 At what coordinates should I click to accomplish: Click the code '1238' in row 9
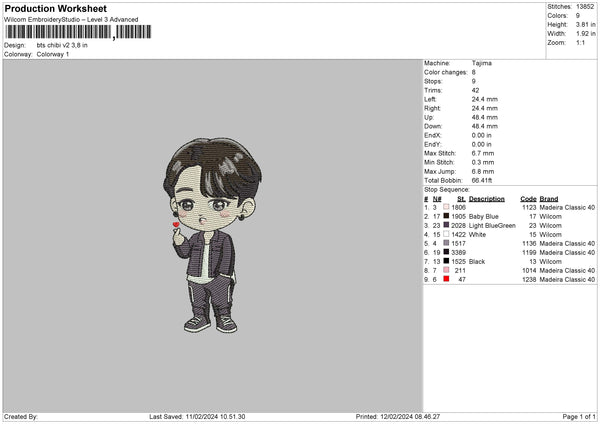coord(529,279)
